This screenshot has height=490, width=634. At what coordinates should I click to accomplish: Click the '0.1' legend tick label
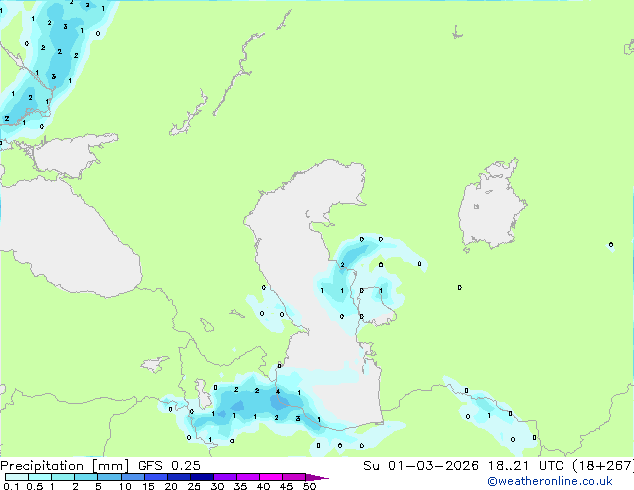[11, 486]
